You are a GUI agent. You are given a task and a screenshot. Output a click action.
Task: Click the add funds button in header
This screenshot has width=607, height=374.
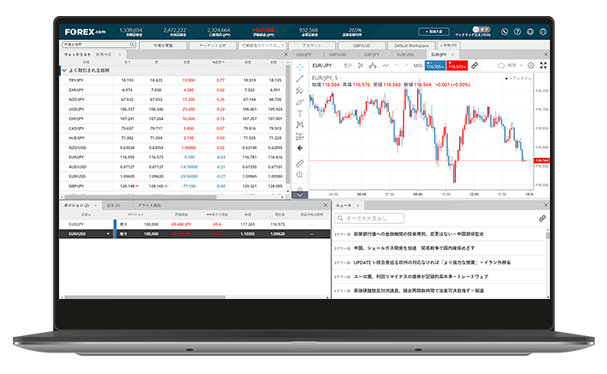point(434,31)
